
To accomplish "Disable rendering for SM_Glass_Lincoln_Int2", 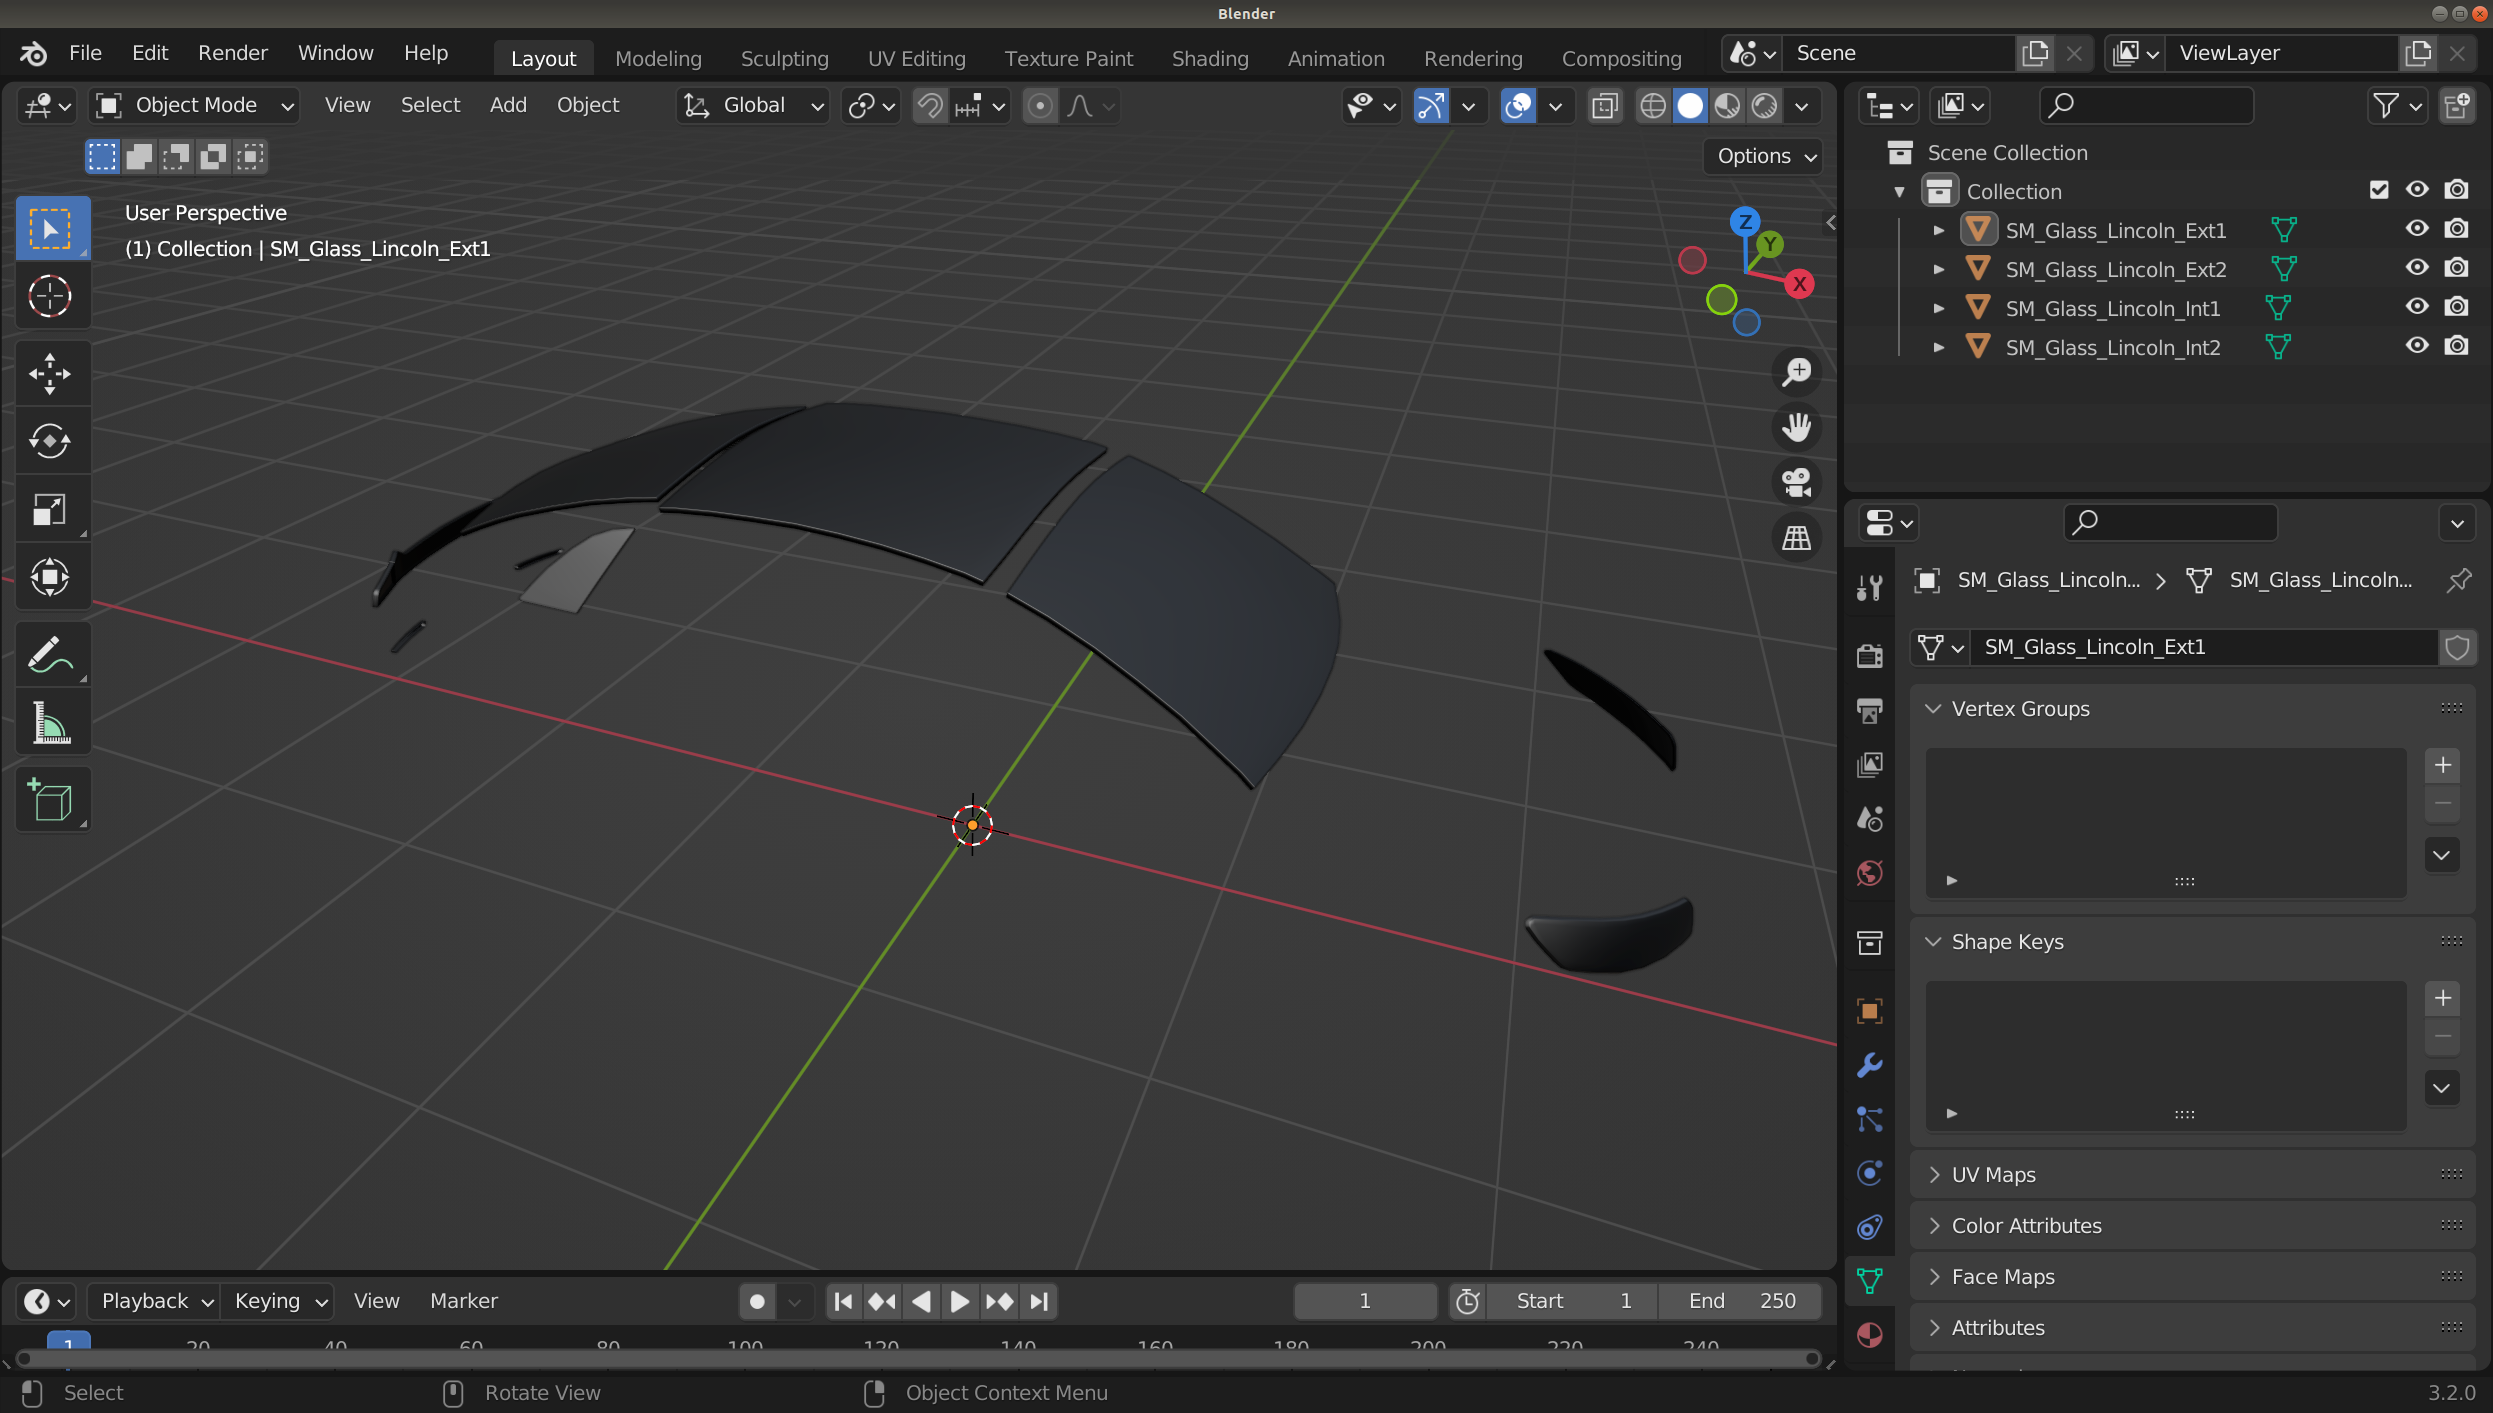I will pos(2456,346).
